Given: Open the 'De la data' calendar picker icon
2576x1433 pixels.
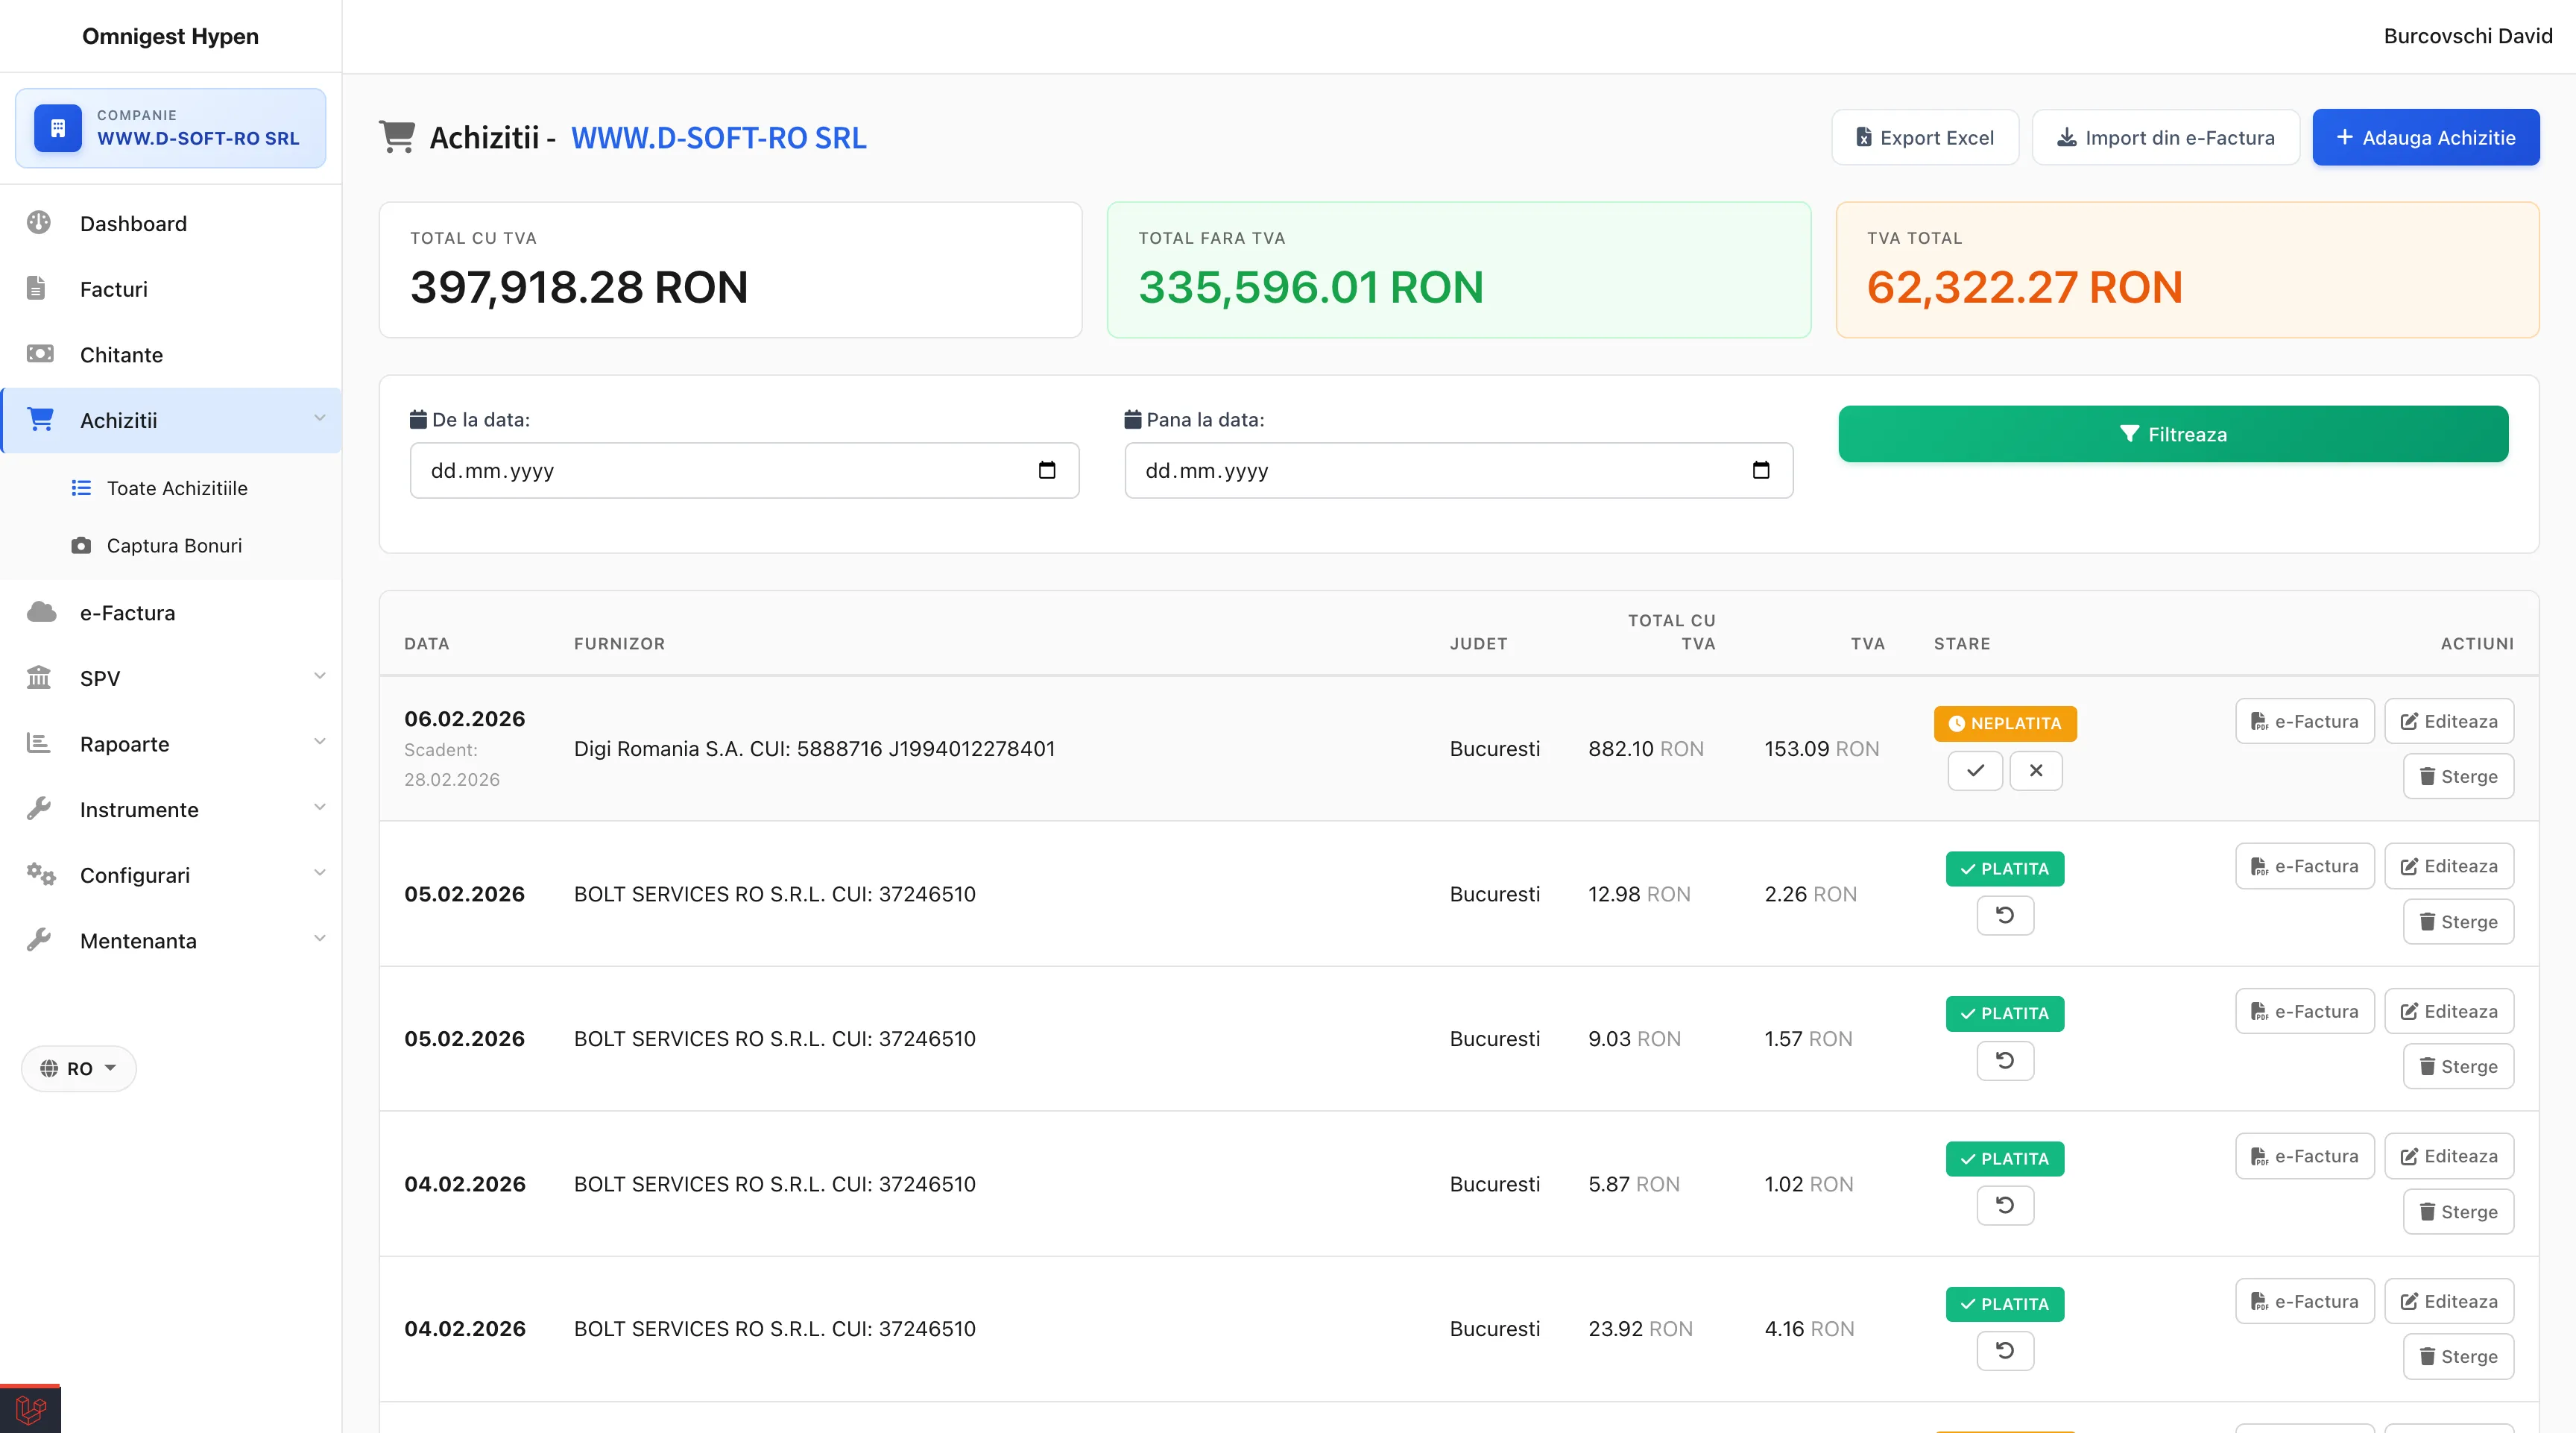Looking at the screenshot, I should pyautogui.click(x=1047, y=470).
